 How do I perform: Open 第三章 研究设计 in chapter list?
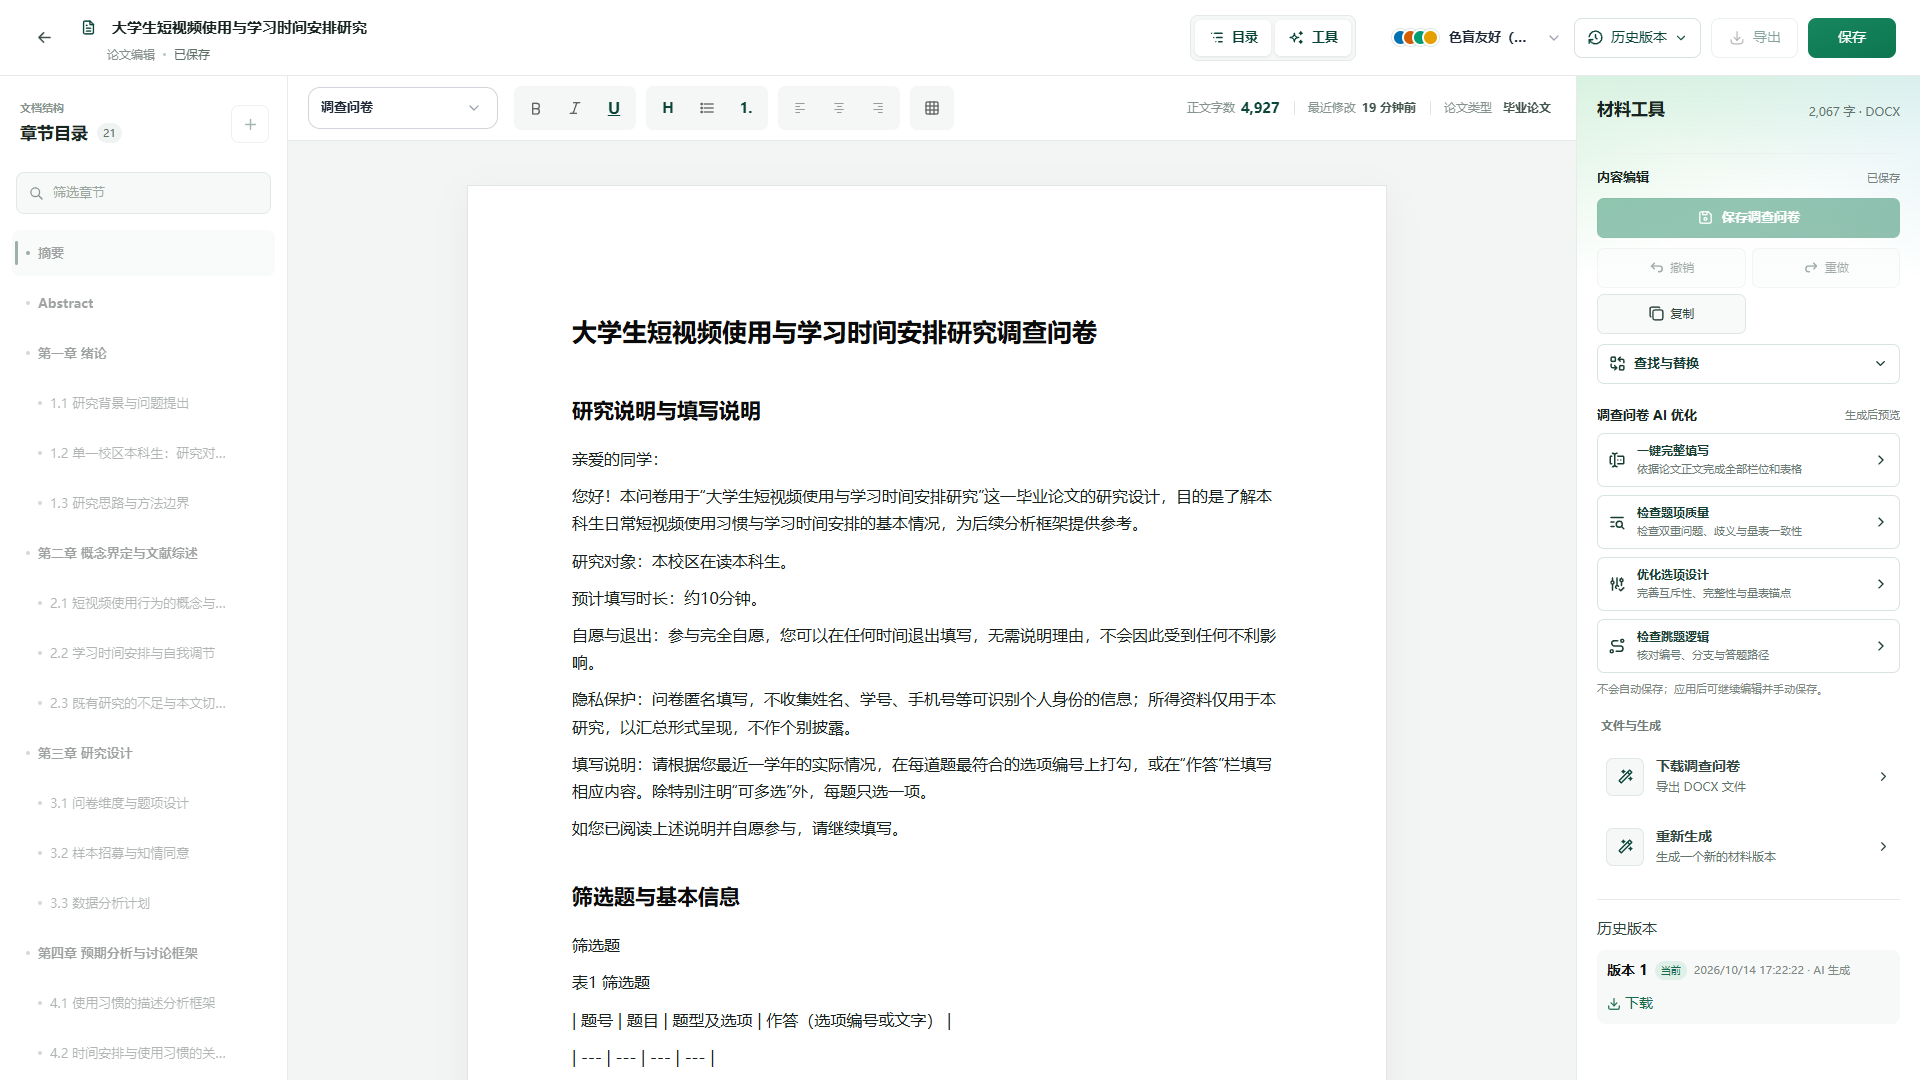144,753
